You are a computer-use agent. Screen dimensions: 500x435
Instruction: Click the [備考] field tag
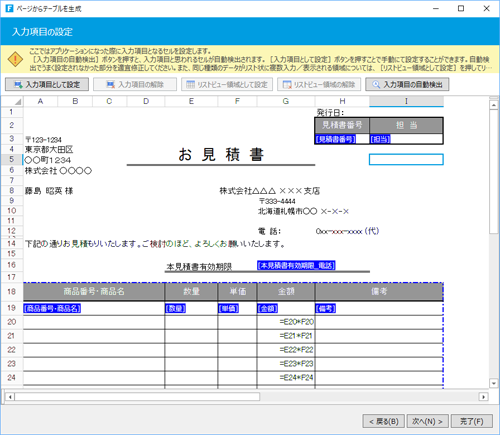tap(325, 308)
